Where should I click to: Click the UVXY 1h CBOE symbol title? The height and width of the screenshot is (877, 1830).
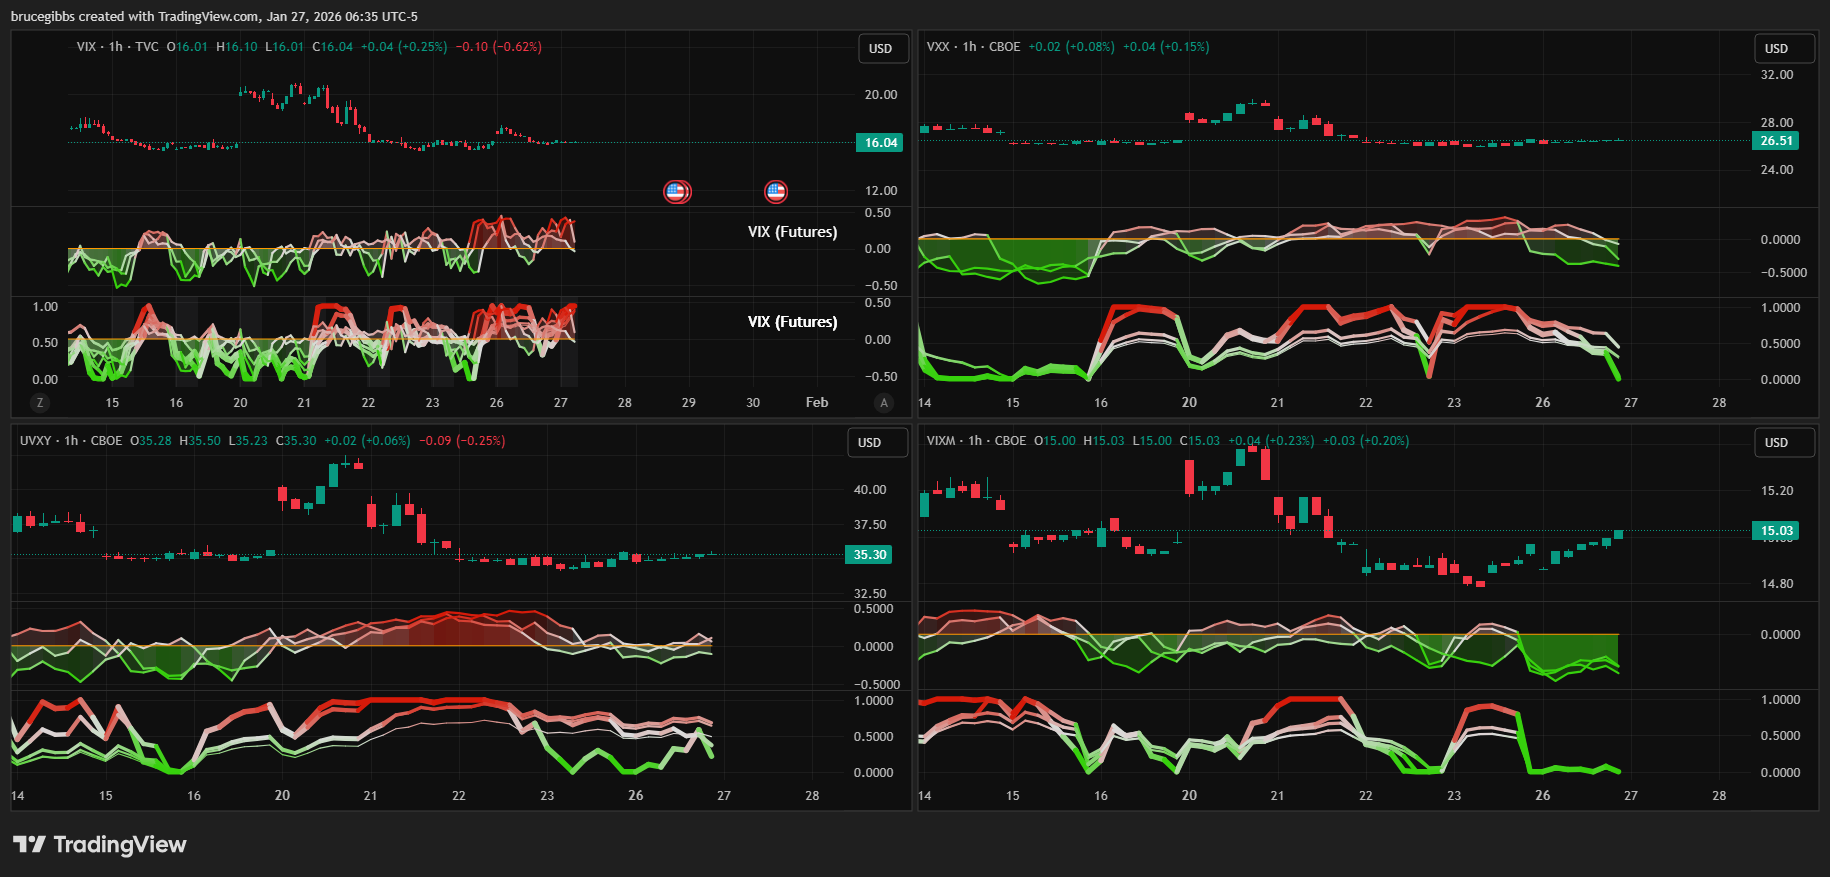coord(71,441)
